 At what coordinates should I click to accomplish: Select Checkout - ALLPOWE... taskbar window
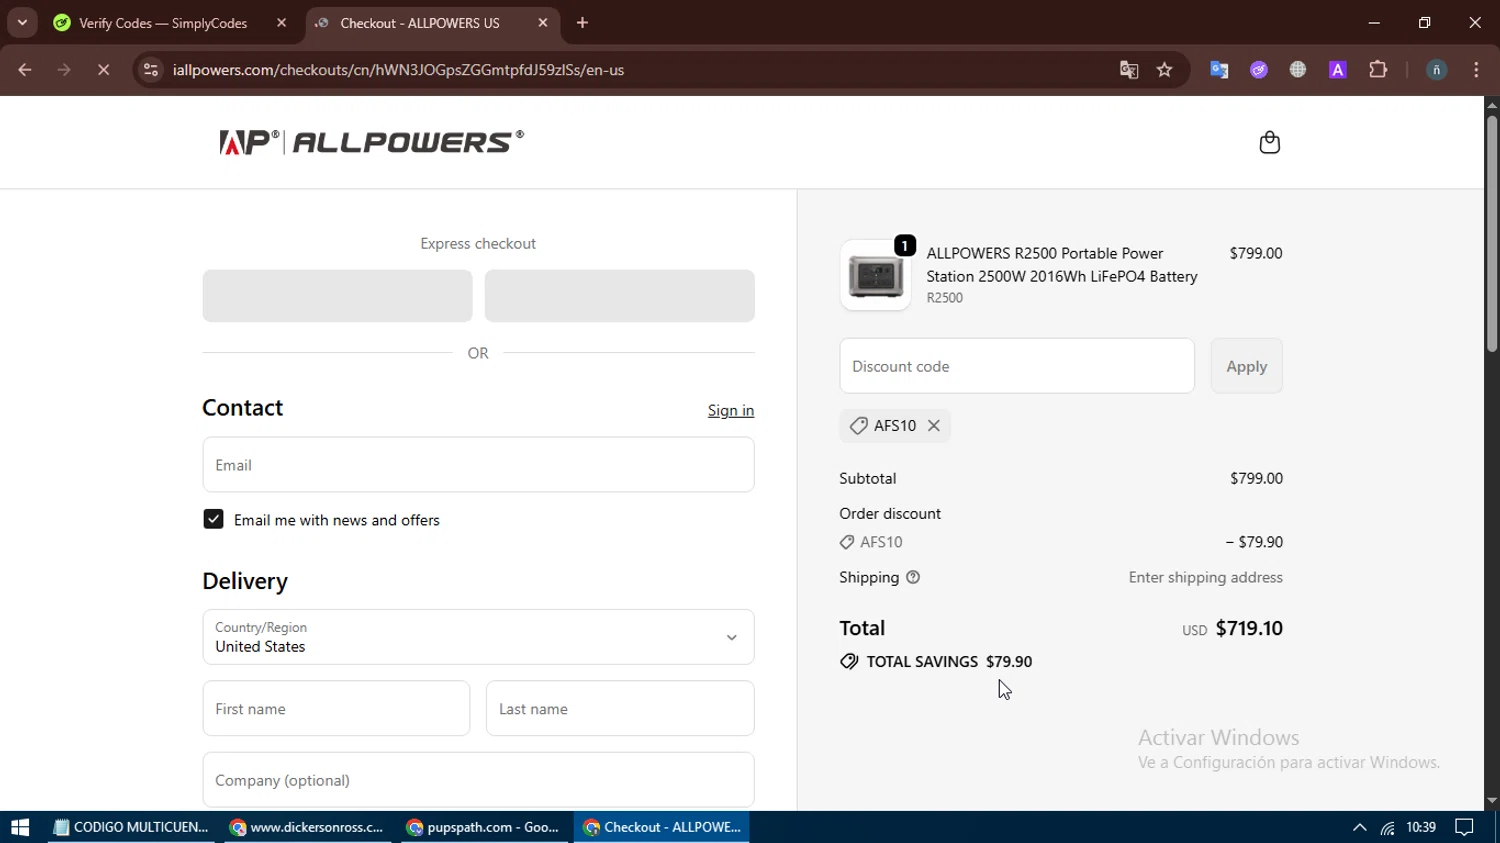coord(662,827)
